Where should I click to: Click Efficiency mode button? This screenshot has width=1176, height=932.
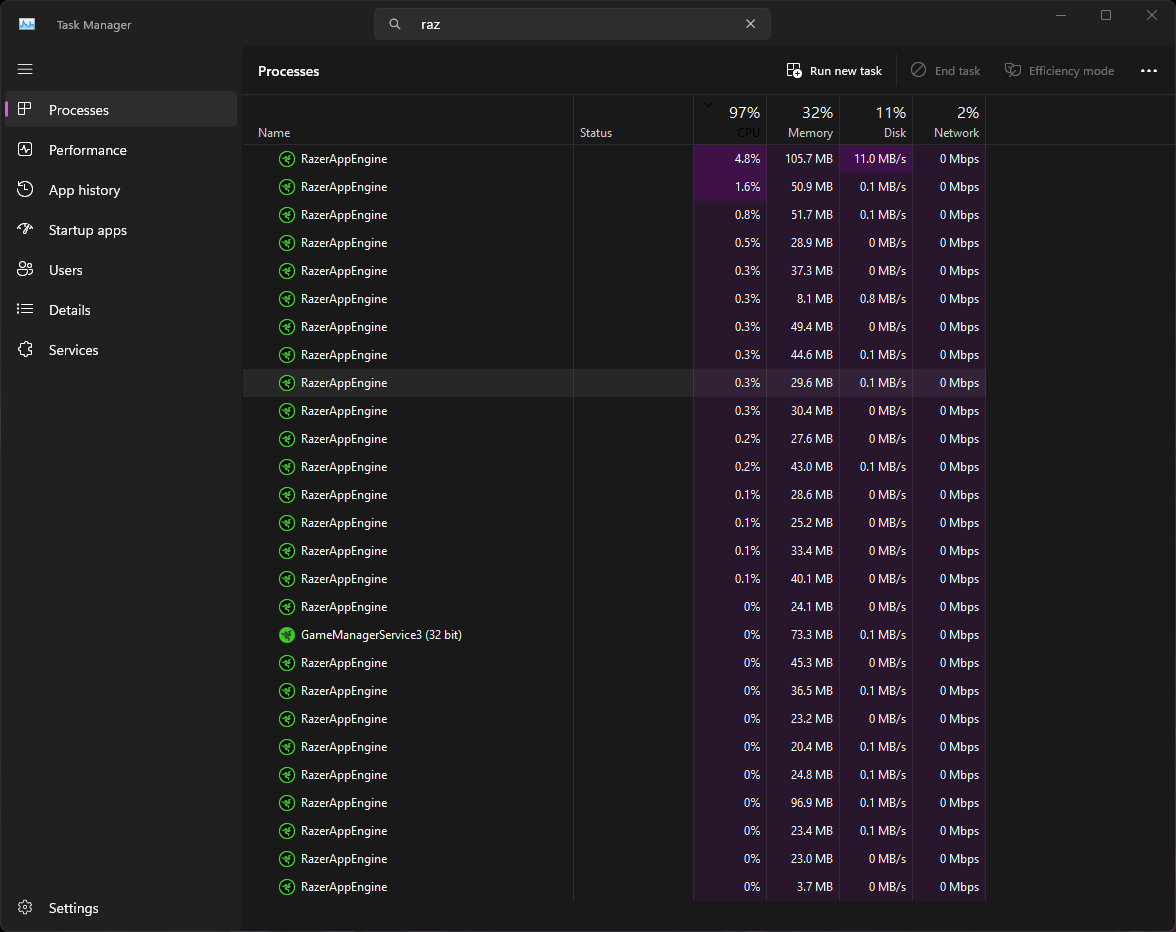(x=1059, y=70)
